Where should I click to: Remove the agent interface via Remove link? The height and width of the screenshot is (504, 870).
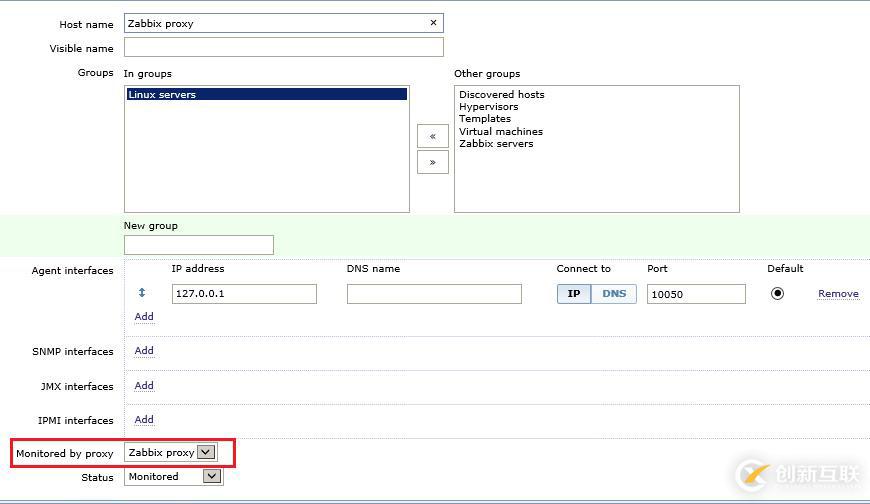pyautogui.click(x=838, y=294)
